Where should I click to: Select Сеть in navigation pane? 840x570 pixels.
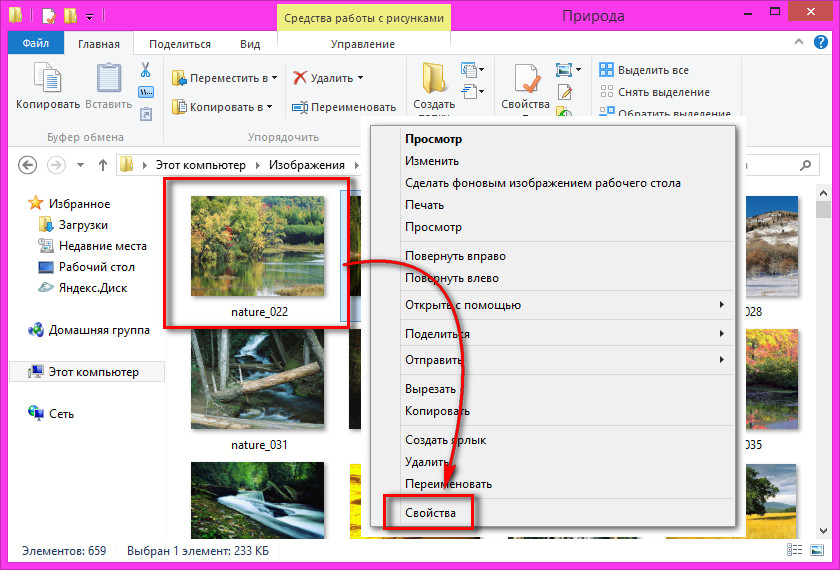coord(51,414)
